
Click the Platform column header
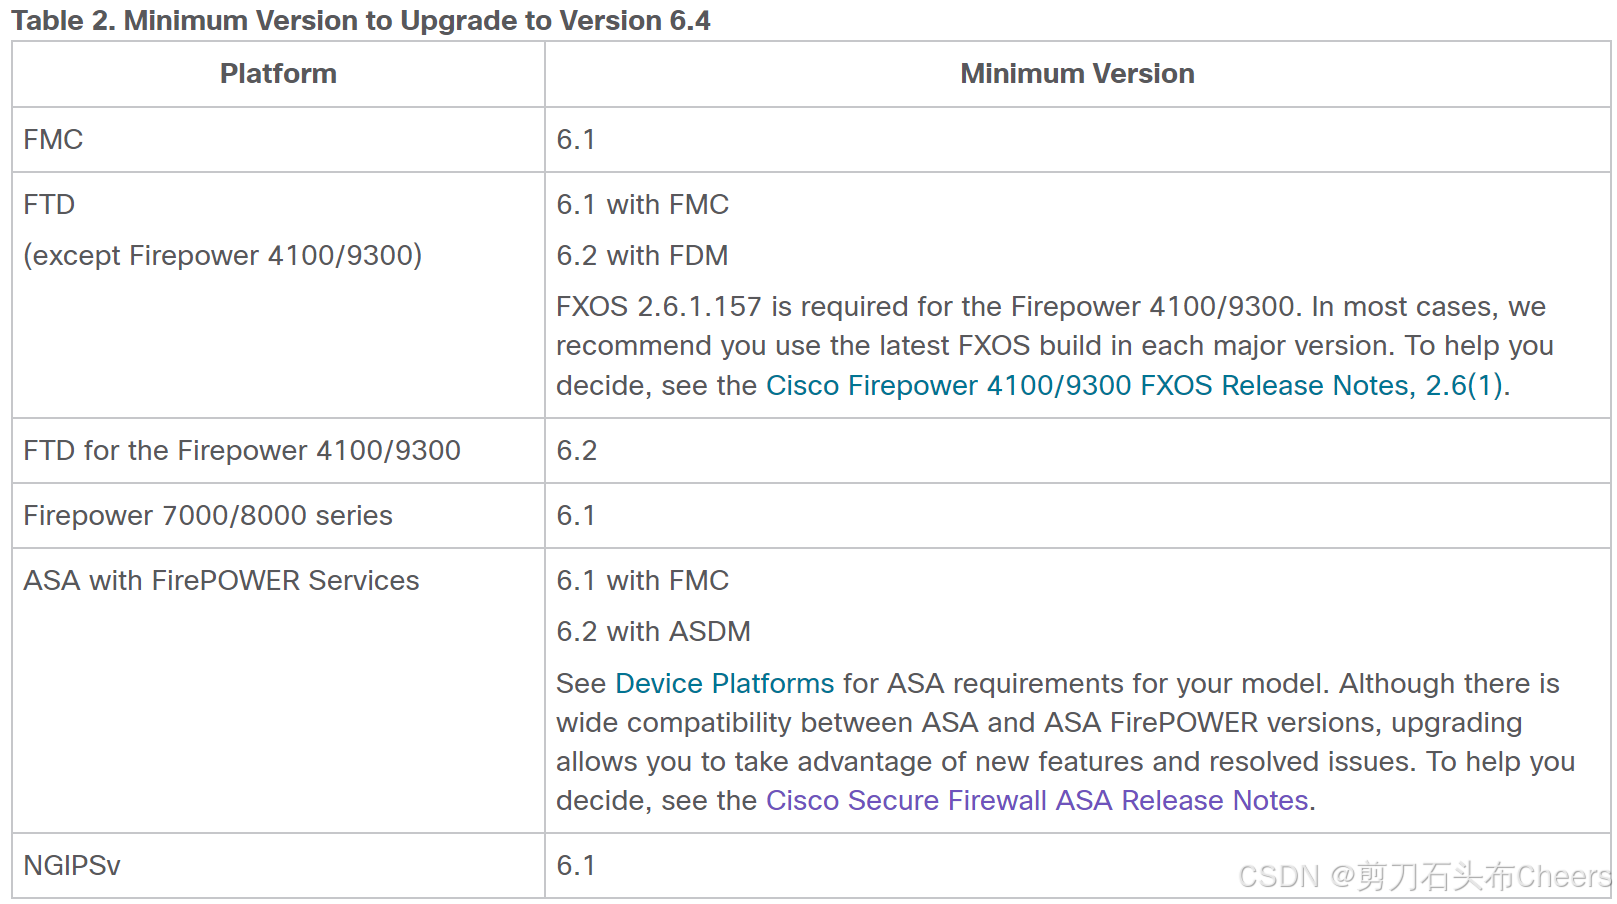[278, 74]
